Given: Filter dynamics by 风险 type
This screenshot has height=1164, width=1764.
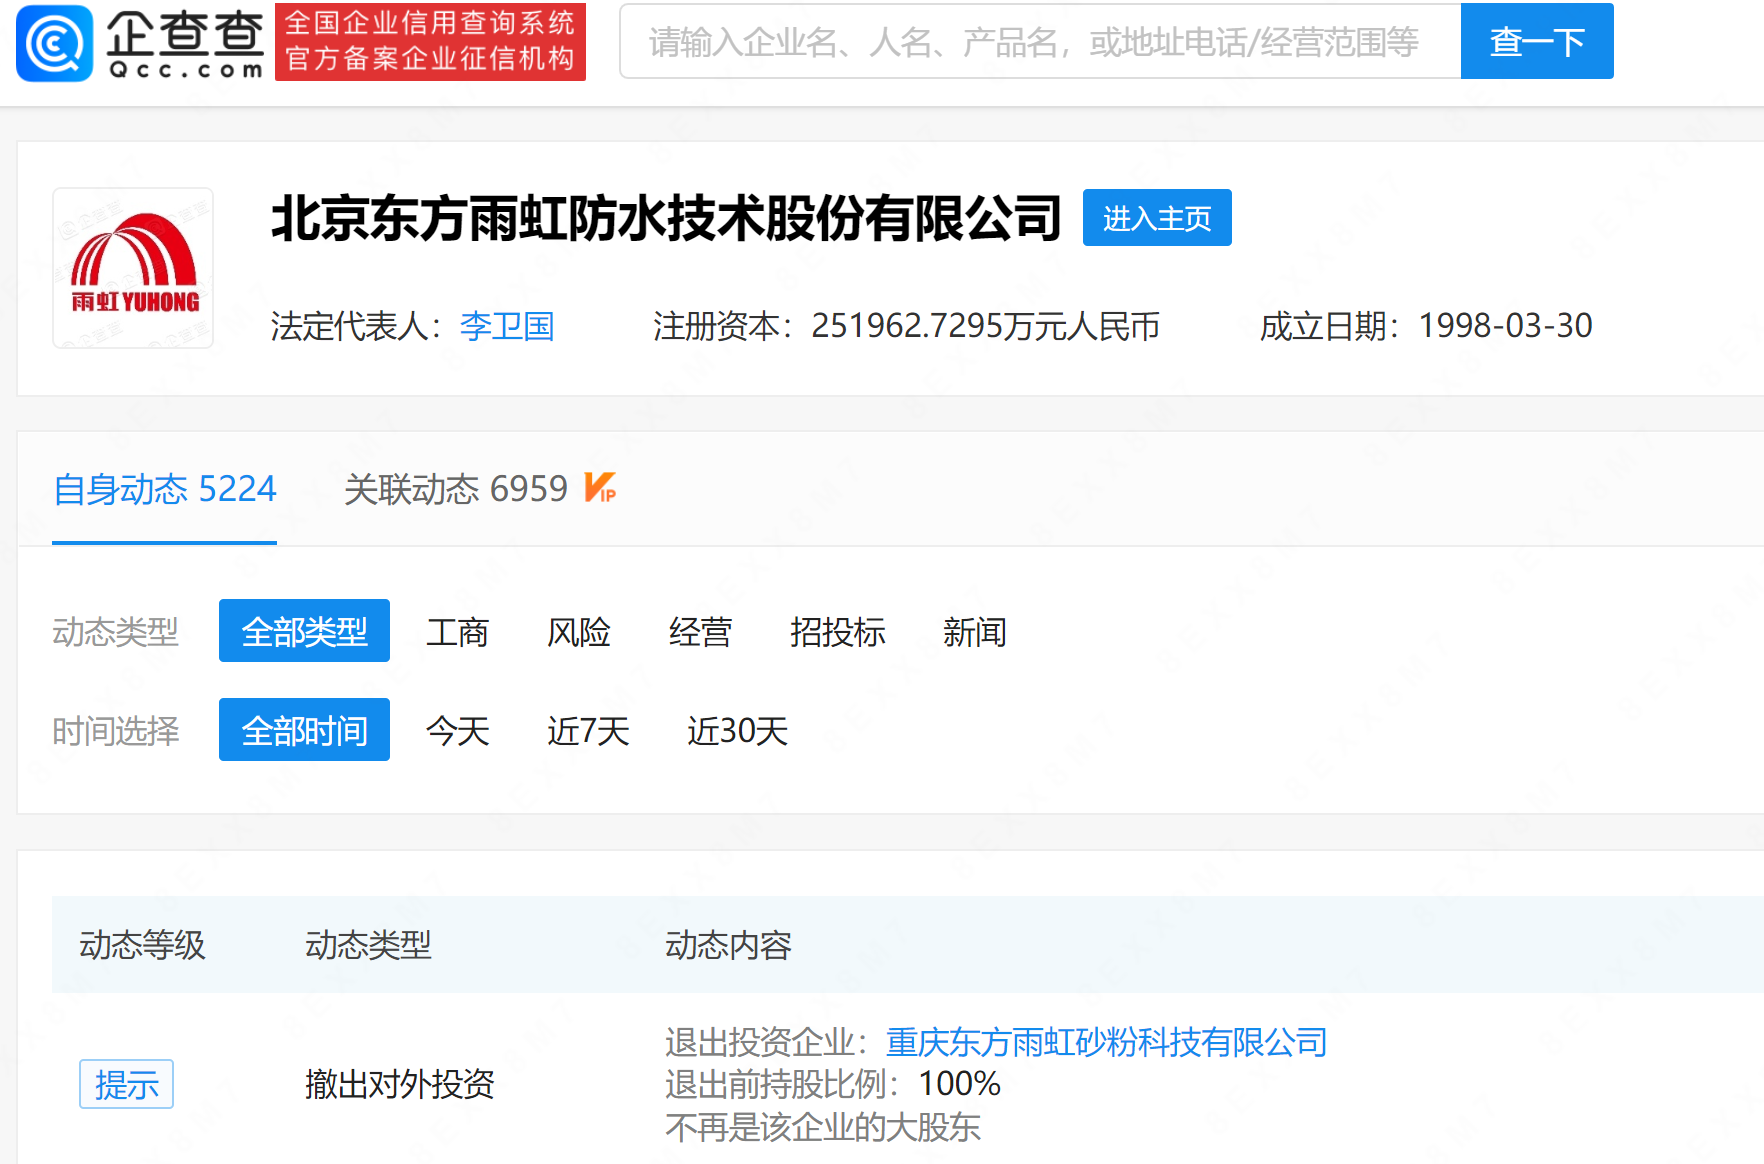Looking at the screenshot, I should [x=578, y=632].
